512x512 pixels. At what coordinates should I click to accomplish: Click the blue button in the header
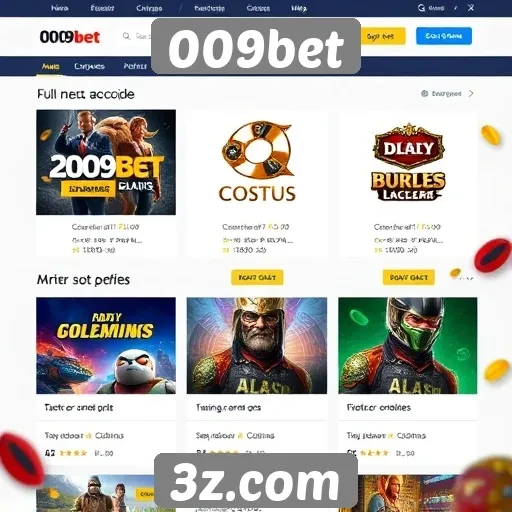click(444, 36)
